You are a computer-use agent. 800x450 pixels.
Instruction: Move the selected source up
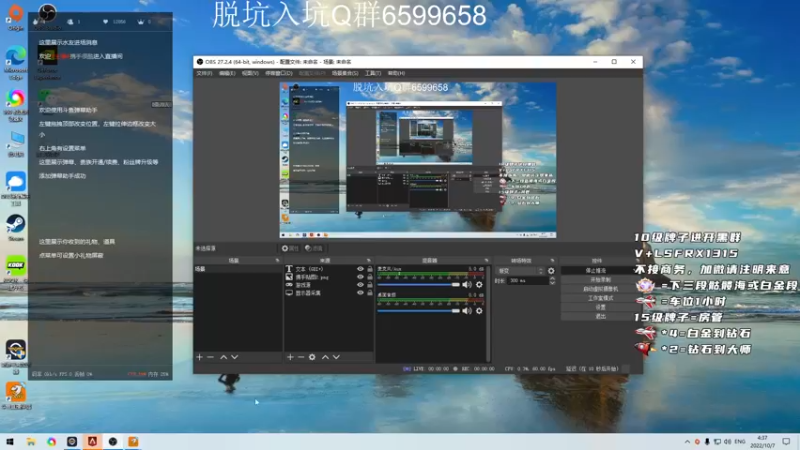click(325, 357)
